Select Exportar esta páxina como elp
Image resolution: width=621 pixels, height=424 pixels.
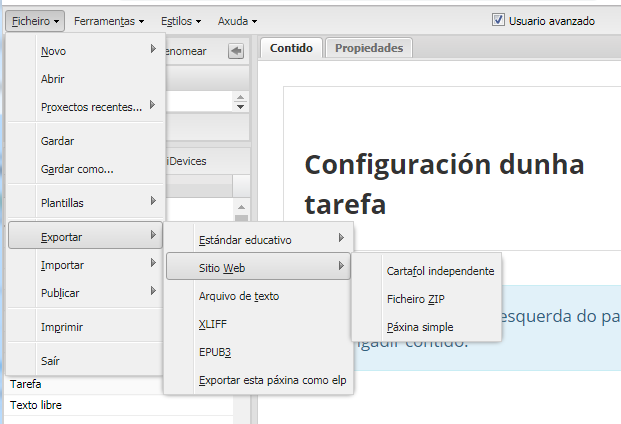coord(258,380)
